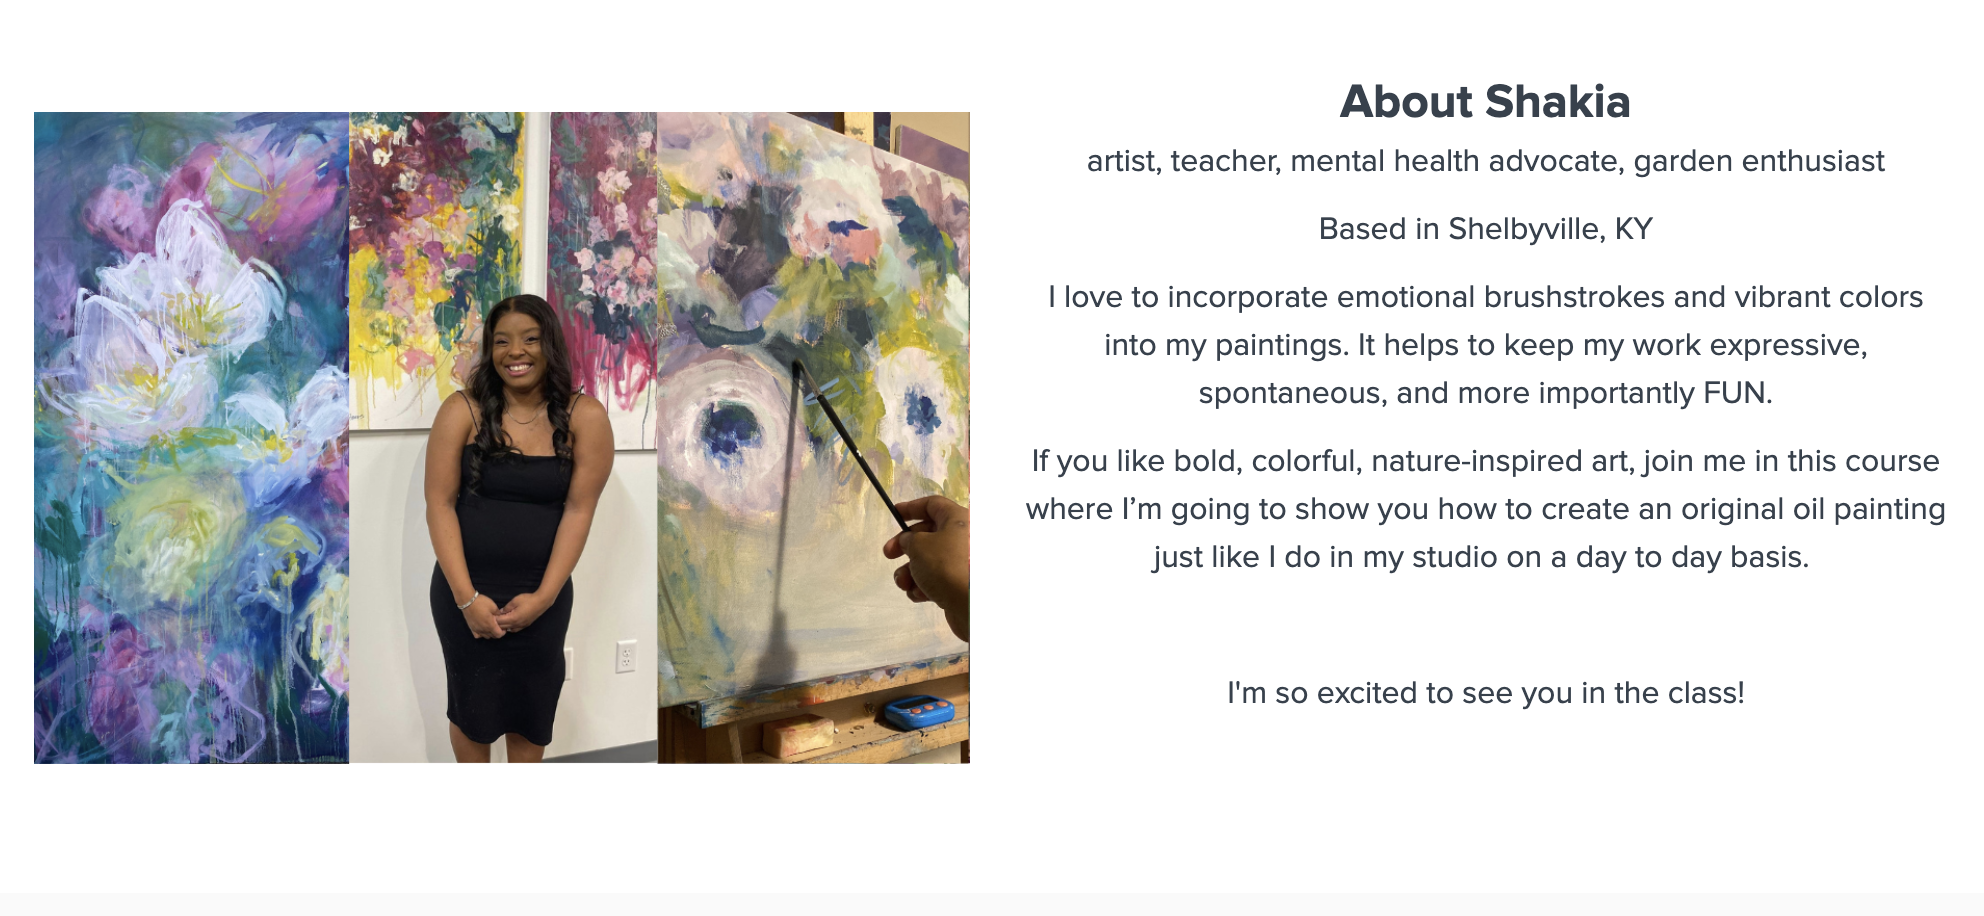Click the "spontaneous, and more importantly FUN" line

[1485, 393]
